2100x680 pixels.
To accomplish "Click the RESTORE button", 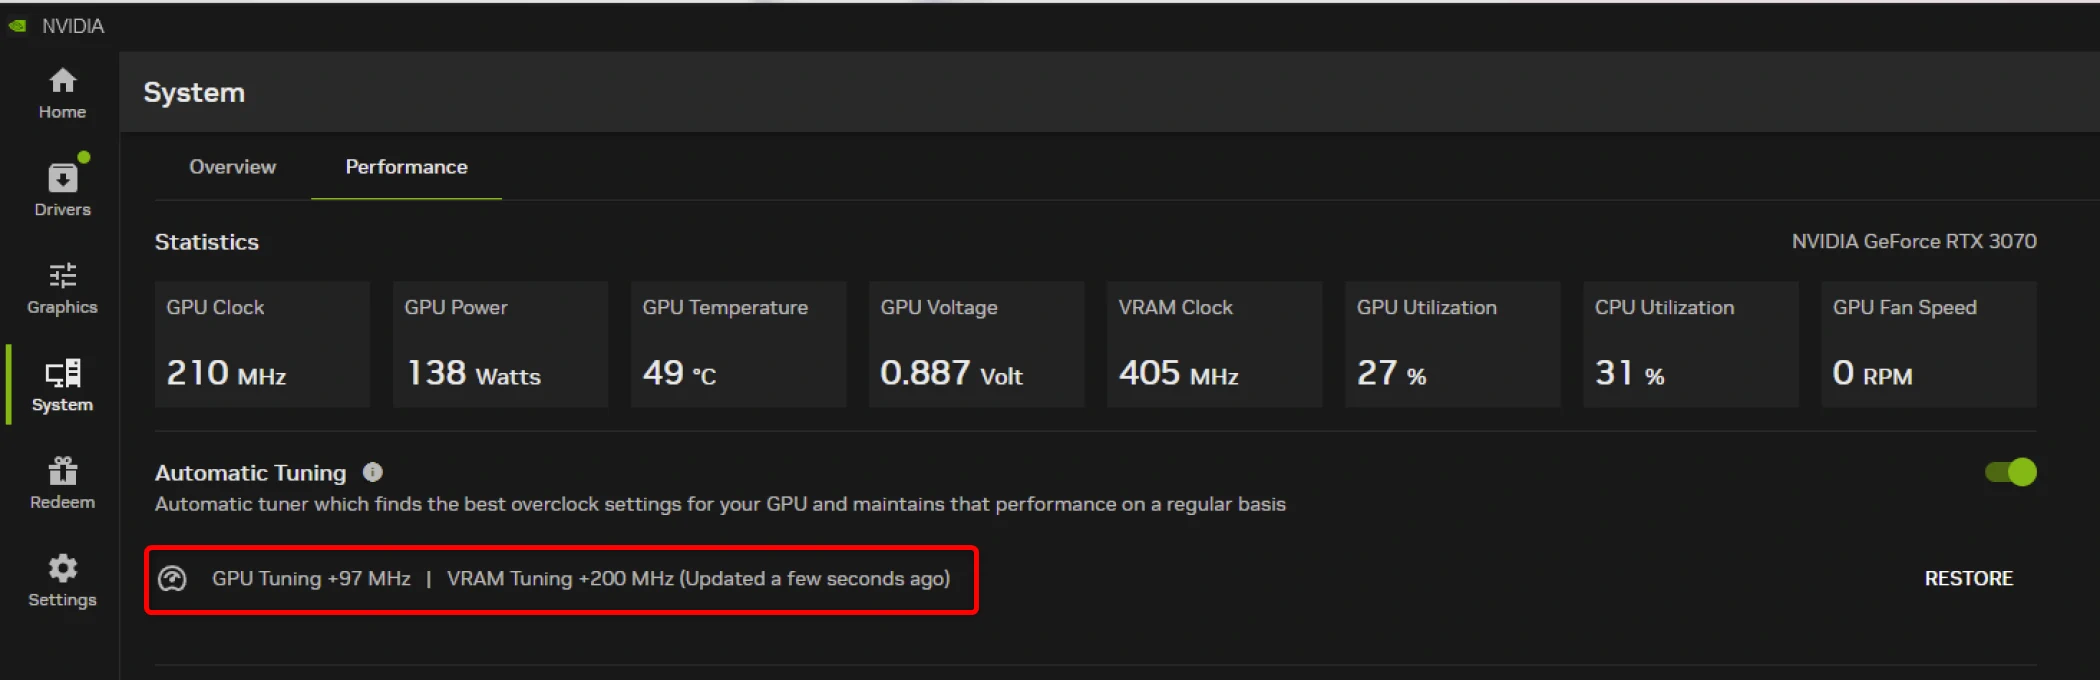I will (1968, 578).
